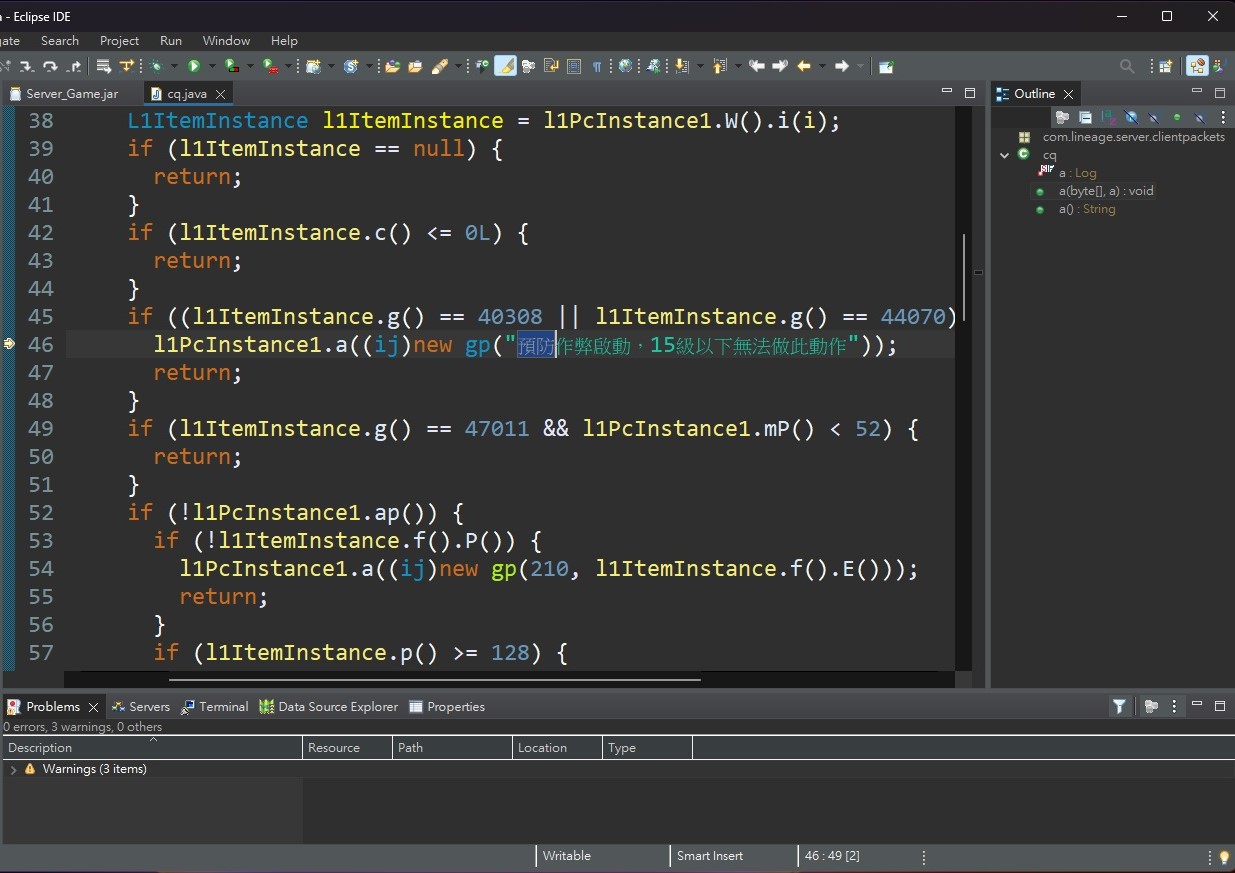Image resolution: width=1235 pixels, height=873 pixels.
Task: Toggle Block Selection Mode icon
Action: [x=574, y=66]
